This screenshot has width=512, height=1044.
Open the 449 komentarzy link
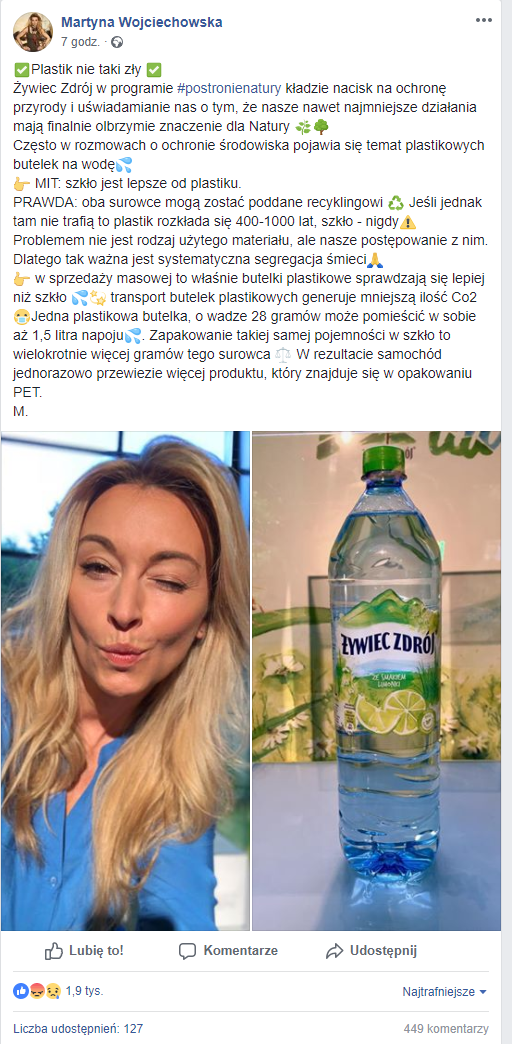[446, 1029]
